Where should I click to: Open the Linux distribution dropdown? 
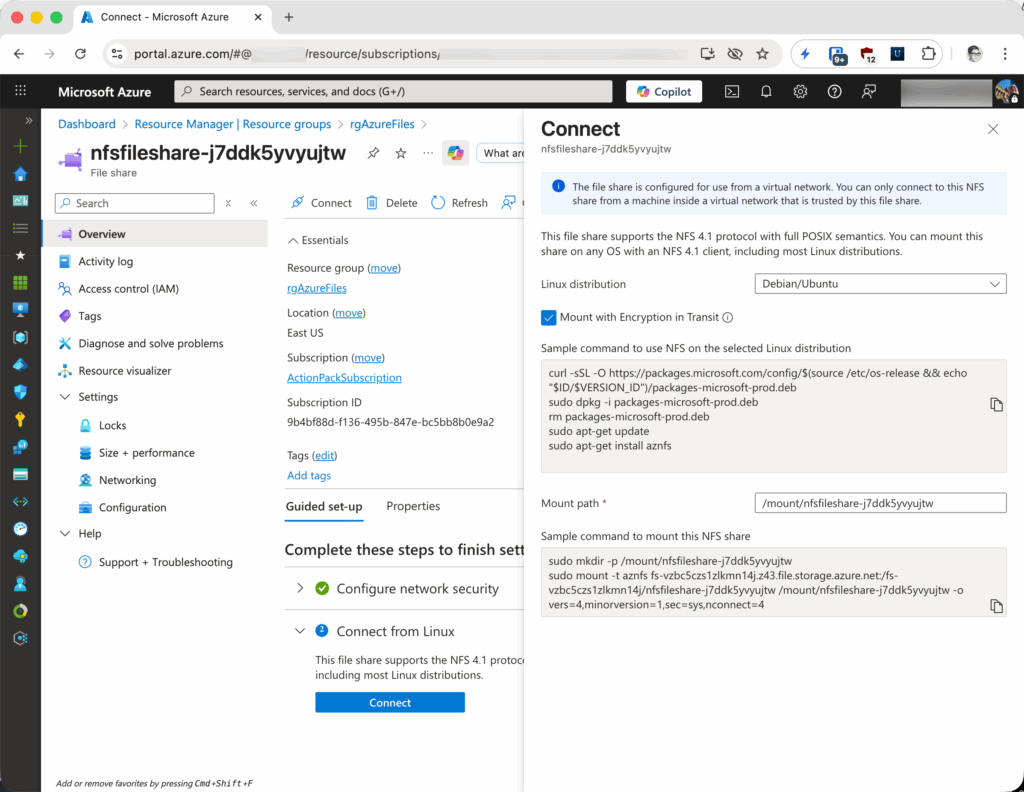pyautogui.click(x=879, y=284)
